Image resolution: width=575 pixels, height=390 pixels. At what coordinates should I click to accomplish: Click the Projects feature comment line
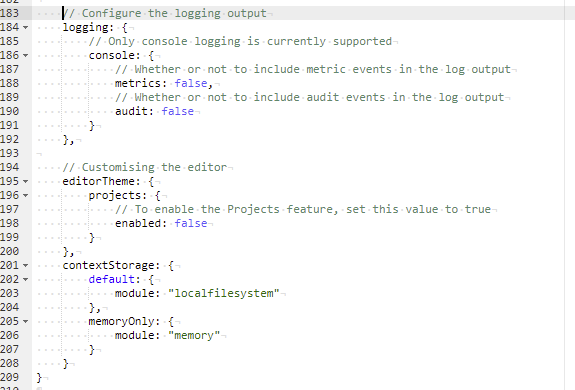[303, 209]
